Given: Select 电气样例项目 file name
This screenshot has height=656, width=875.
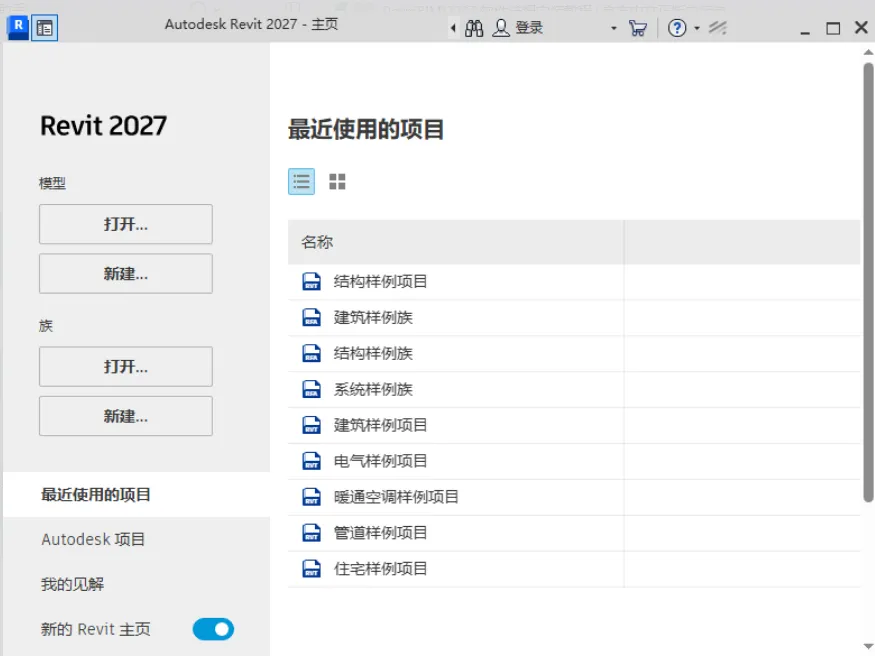Looking at the screenshot, I should coord(380,461).
